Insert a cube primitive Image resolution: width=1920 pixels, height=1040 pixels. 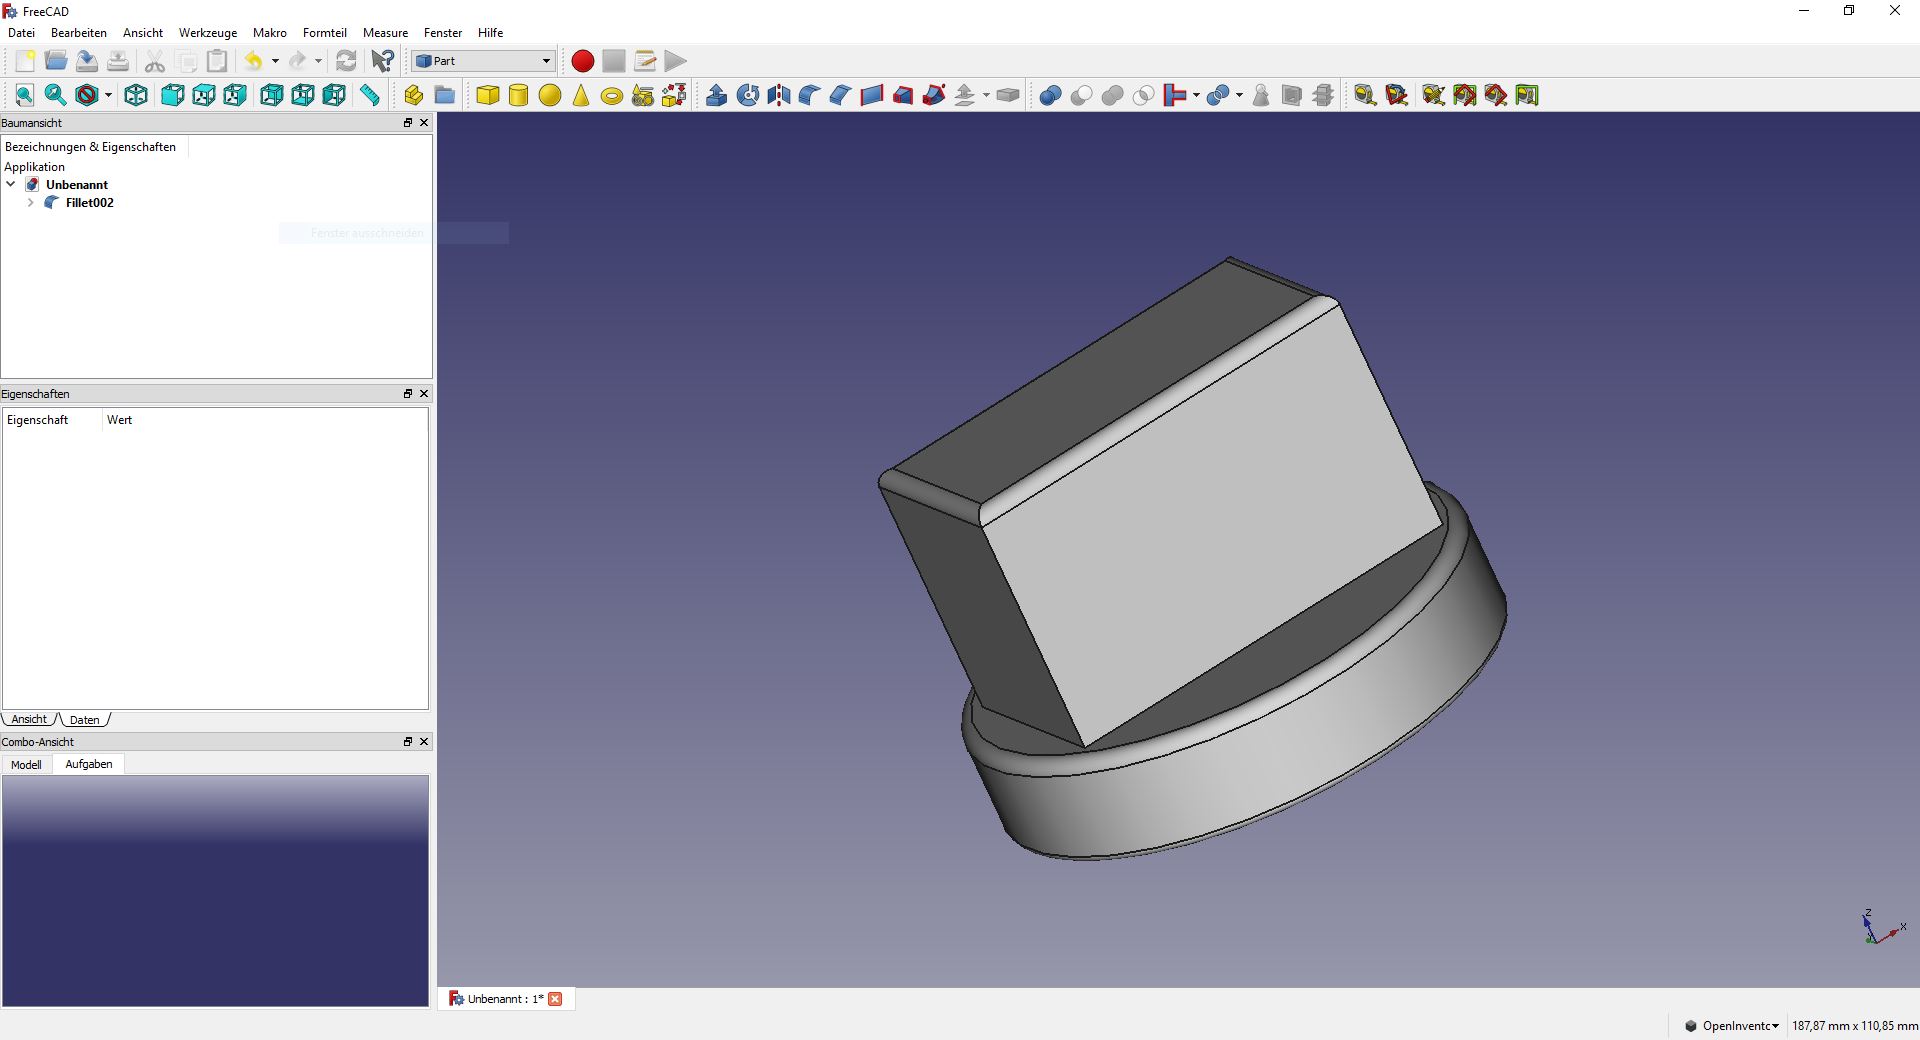tap(488, 95)
